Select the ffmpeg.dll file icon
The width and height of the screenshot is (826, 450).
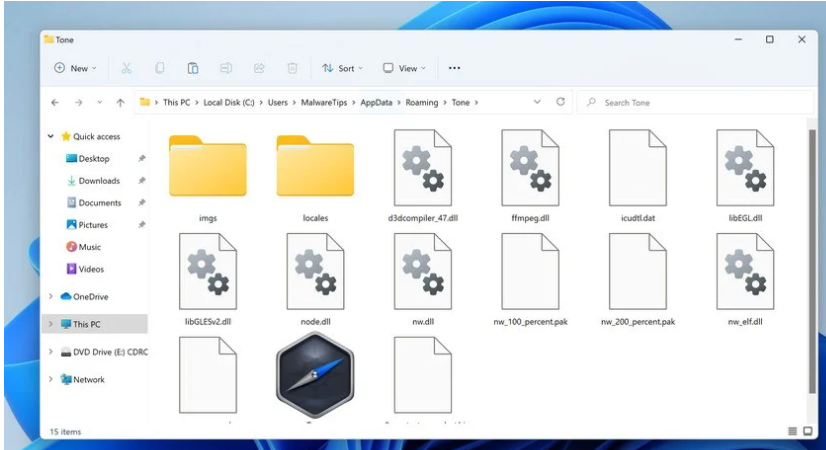(529, 168)
